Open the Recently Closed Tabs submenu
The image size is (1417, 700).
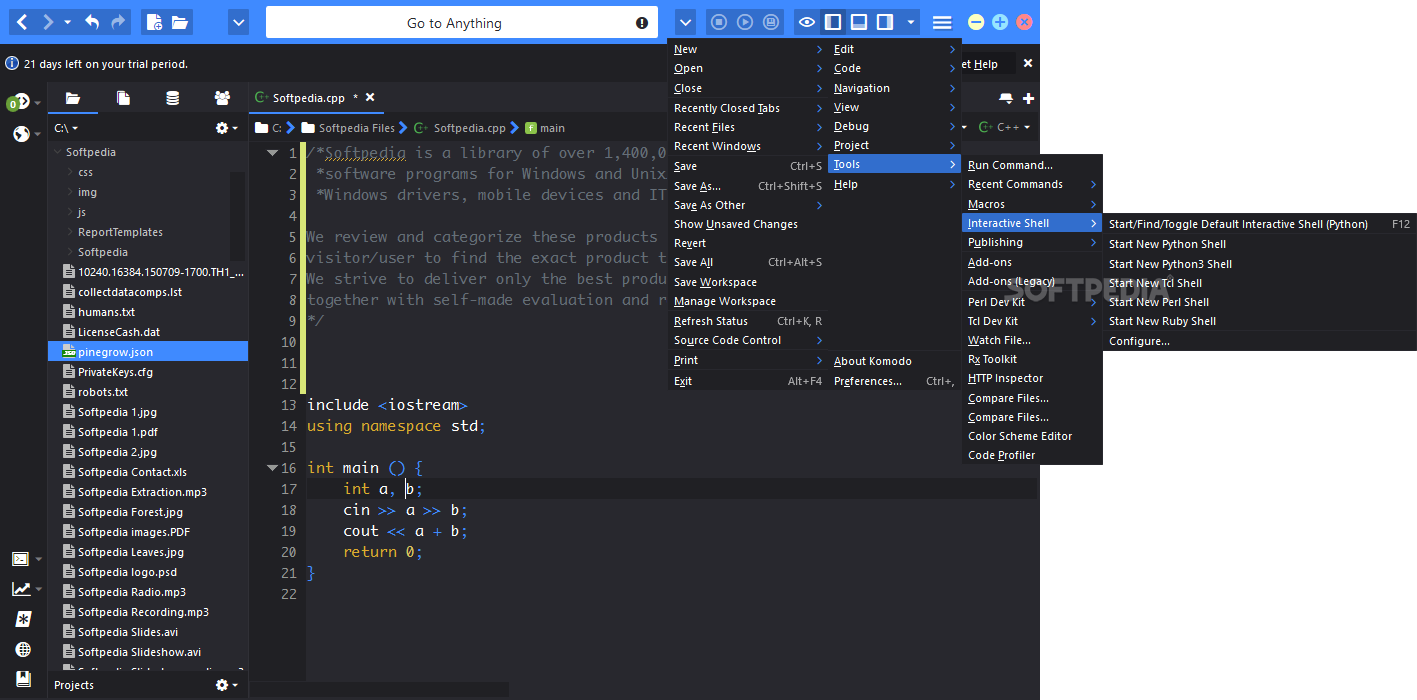click(x=747, y=108)
